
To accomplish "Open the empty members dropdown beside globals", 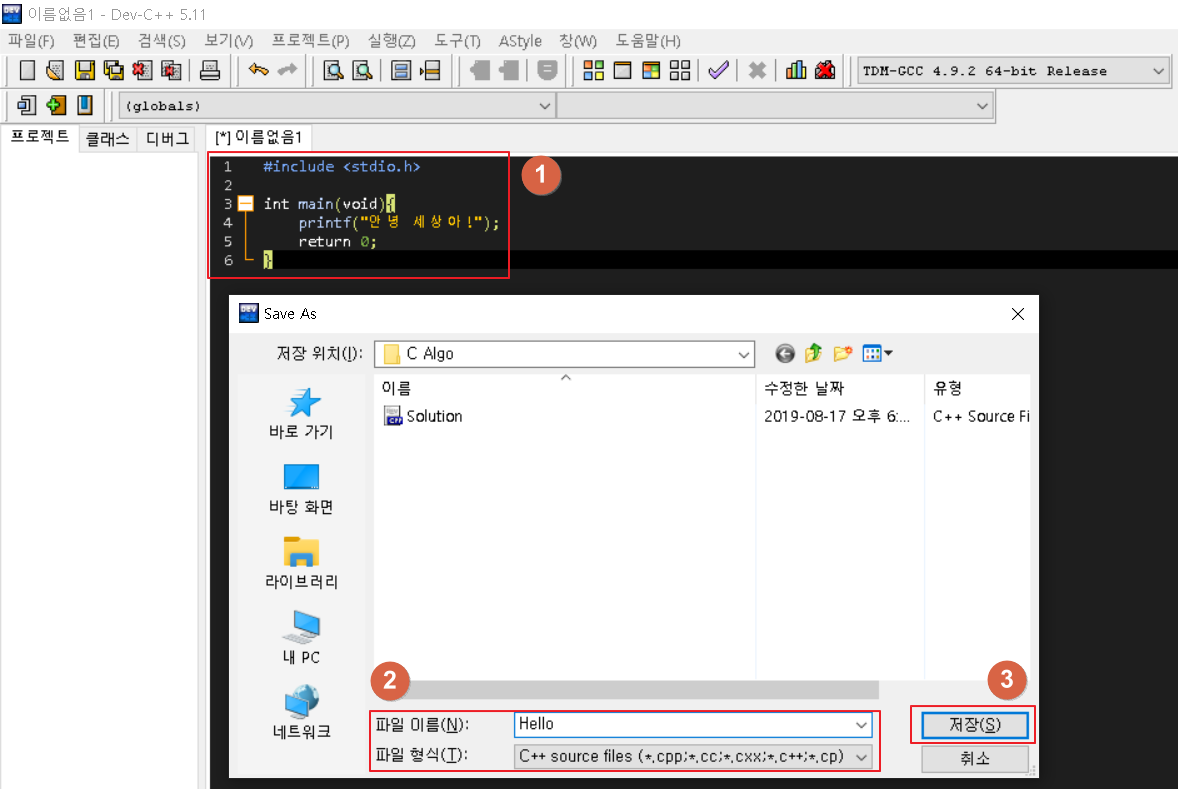I will 981,106.
